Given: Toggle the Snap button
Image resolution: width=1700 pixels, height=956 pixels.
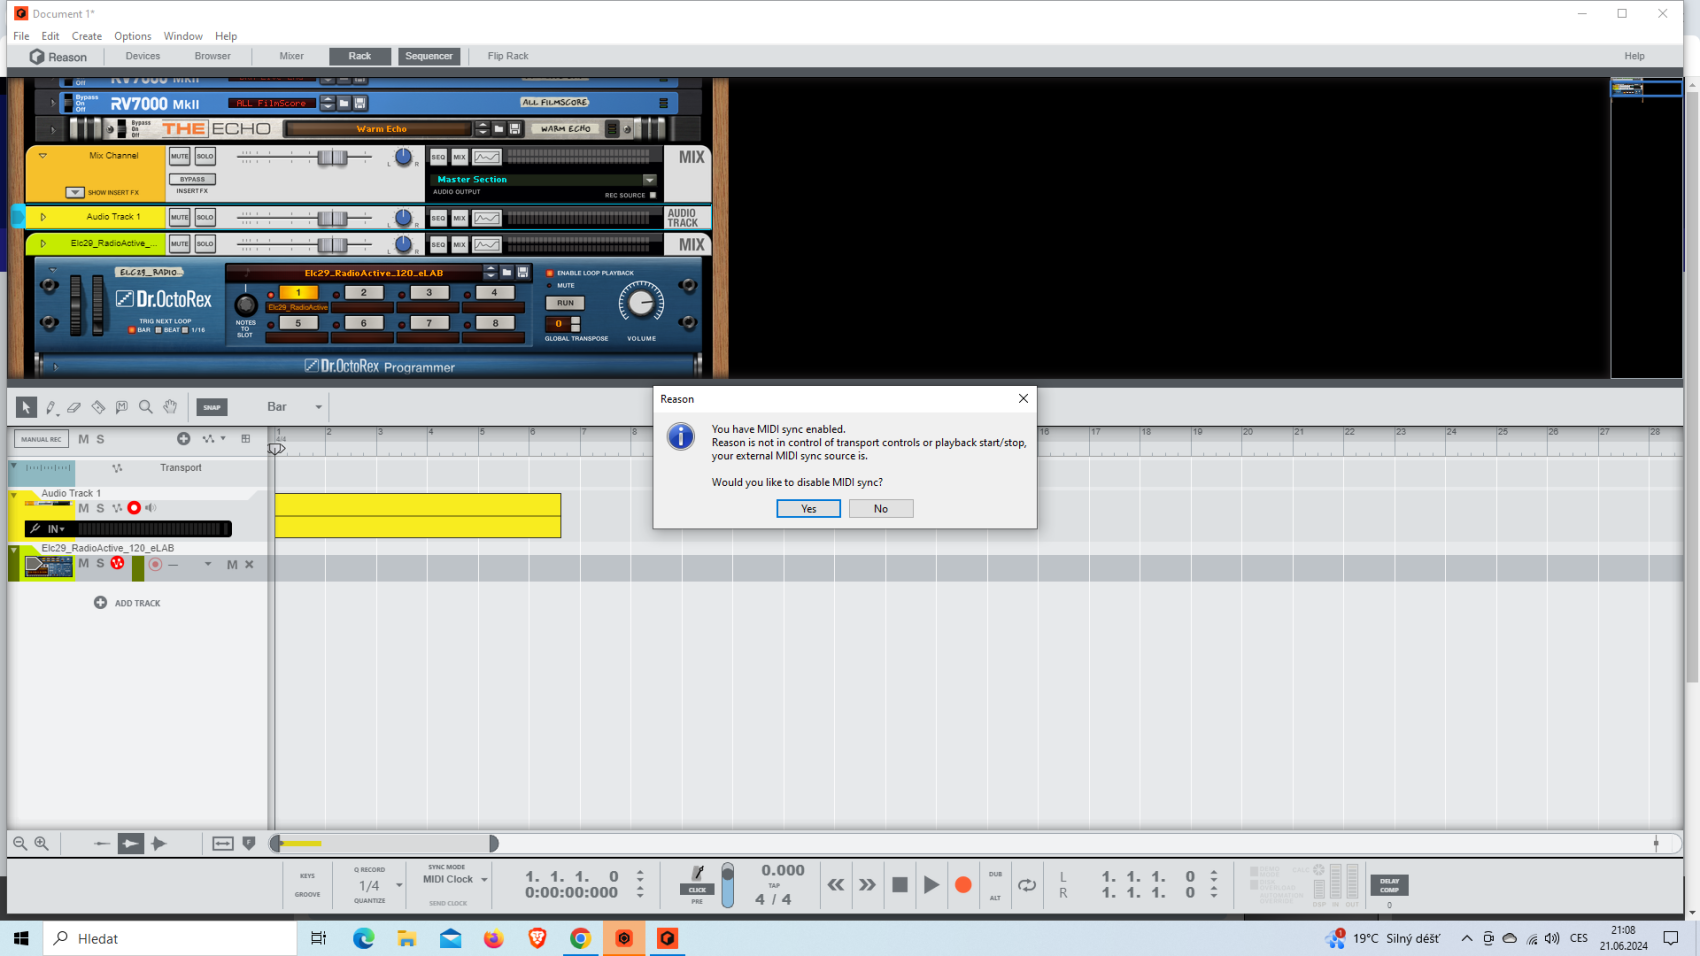Looking at the screenshot, I should pos(211,407).
